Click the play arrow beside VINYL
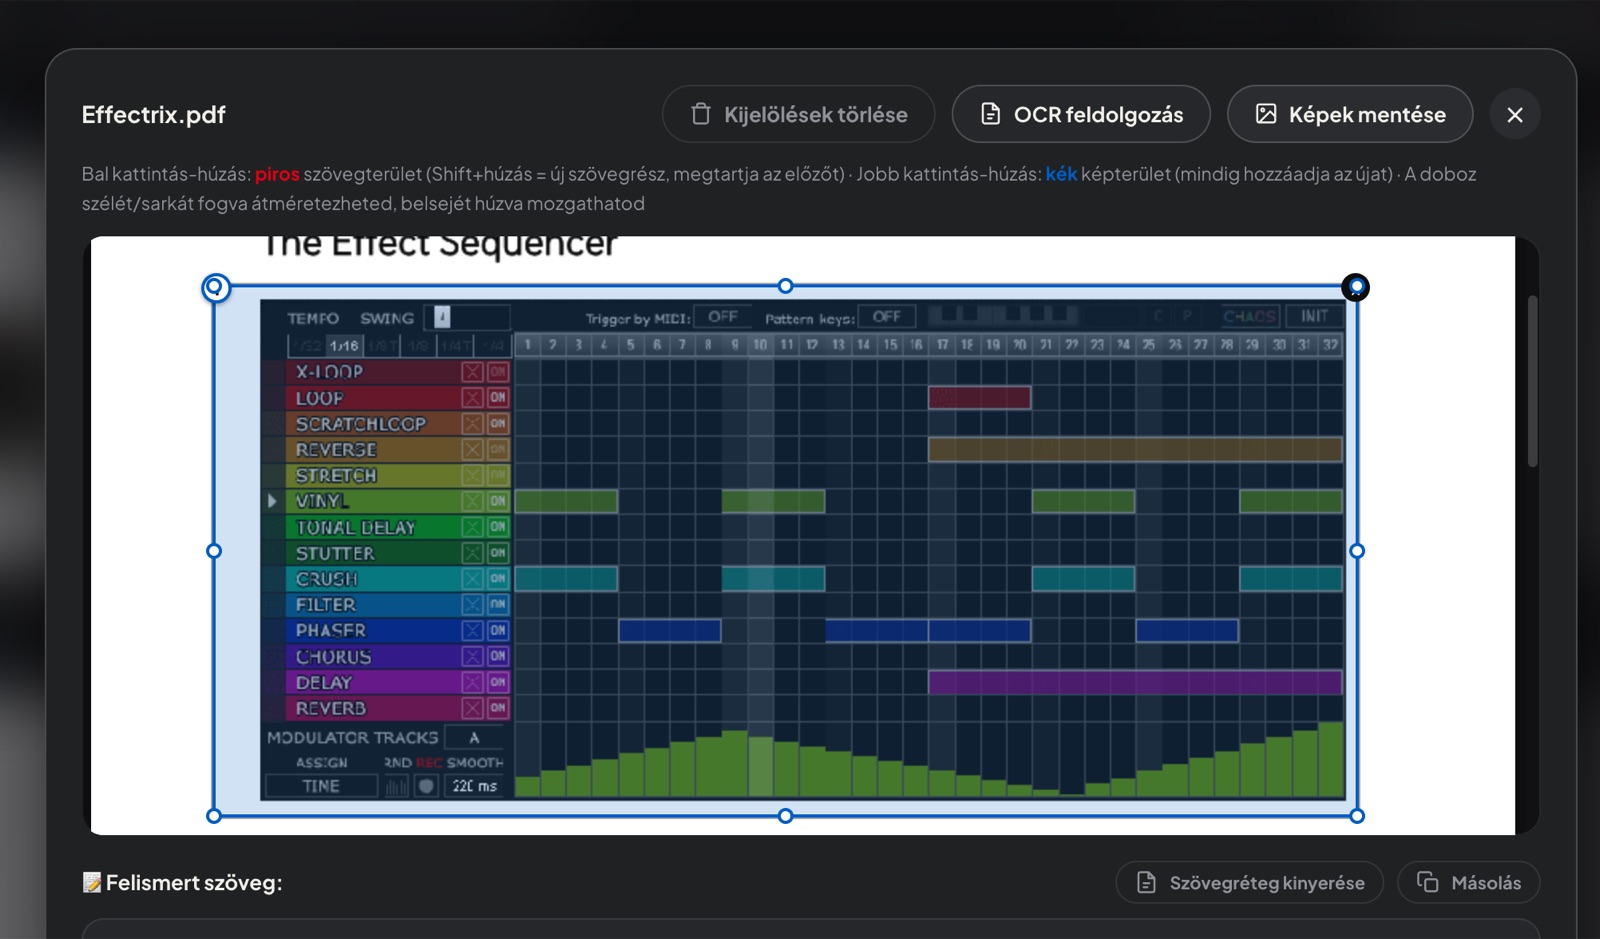Viewport: 1600px width, 939px height. tap(272, 501)
